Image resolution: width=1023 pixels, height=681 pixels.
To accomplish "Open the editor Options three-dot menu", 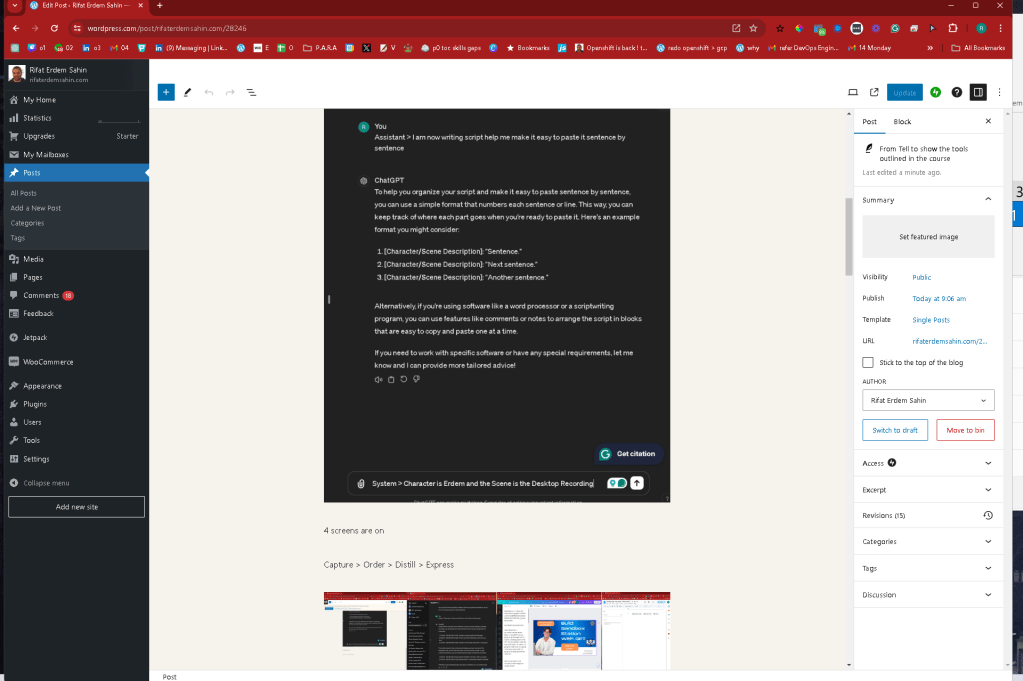I will [1000, 93].
